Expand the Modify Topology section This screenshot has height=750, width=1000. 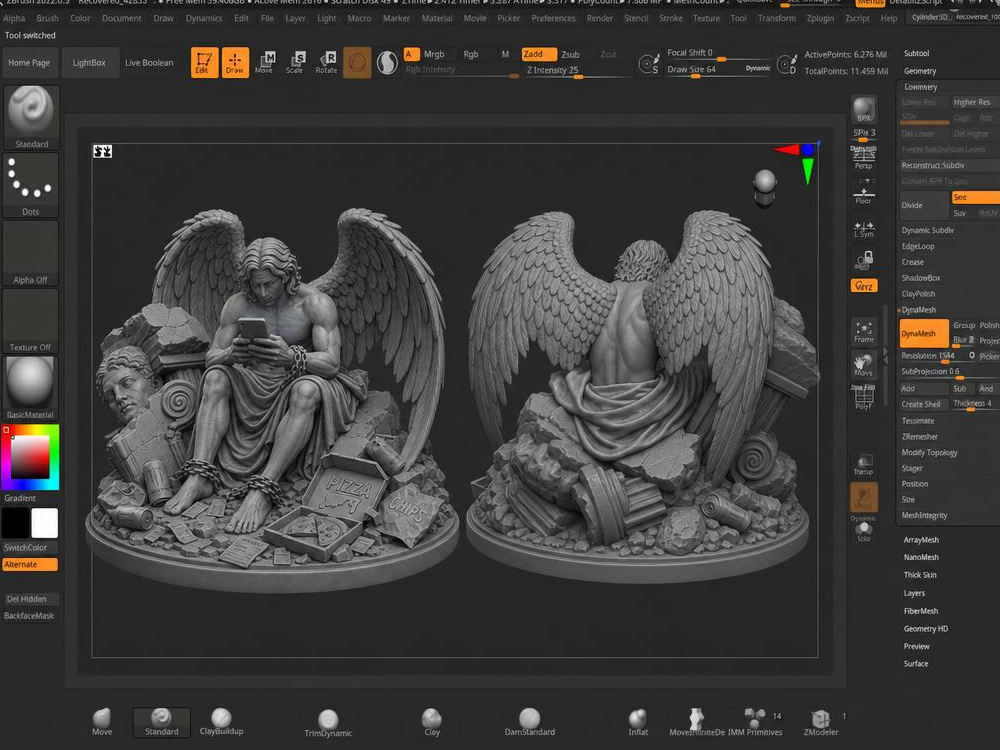pos(929,453)
